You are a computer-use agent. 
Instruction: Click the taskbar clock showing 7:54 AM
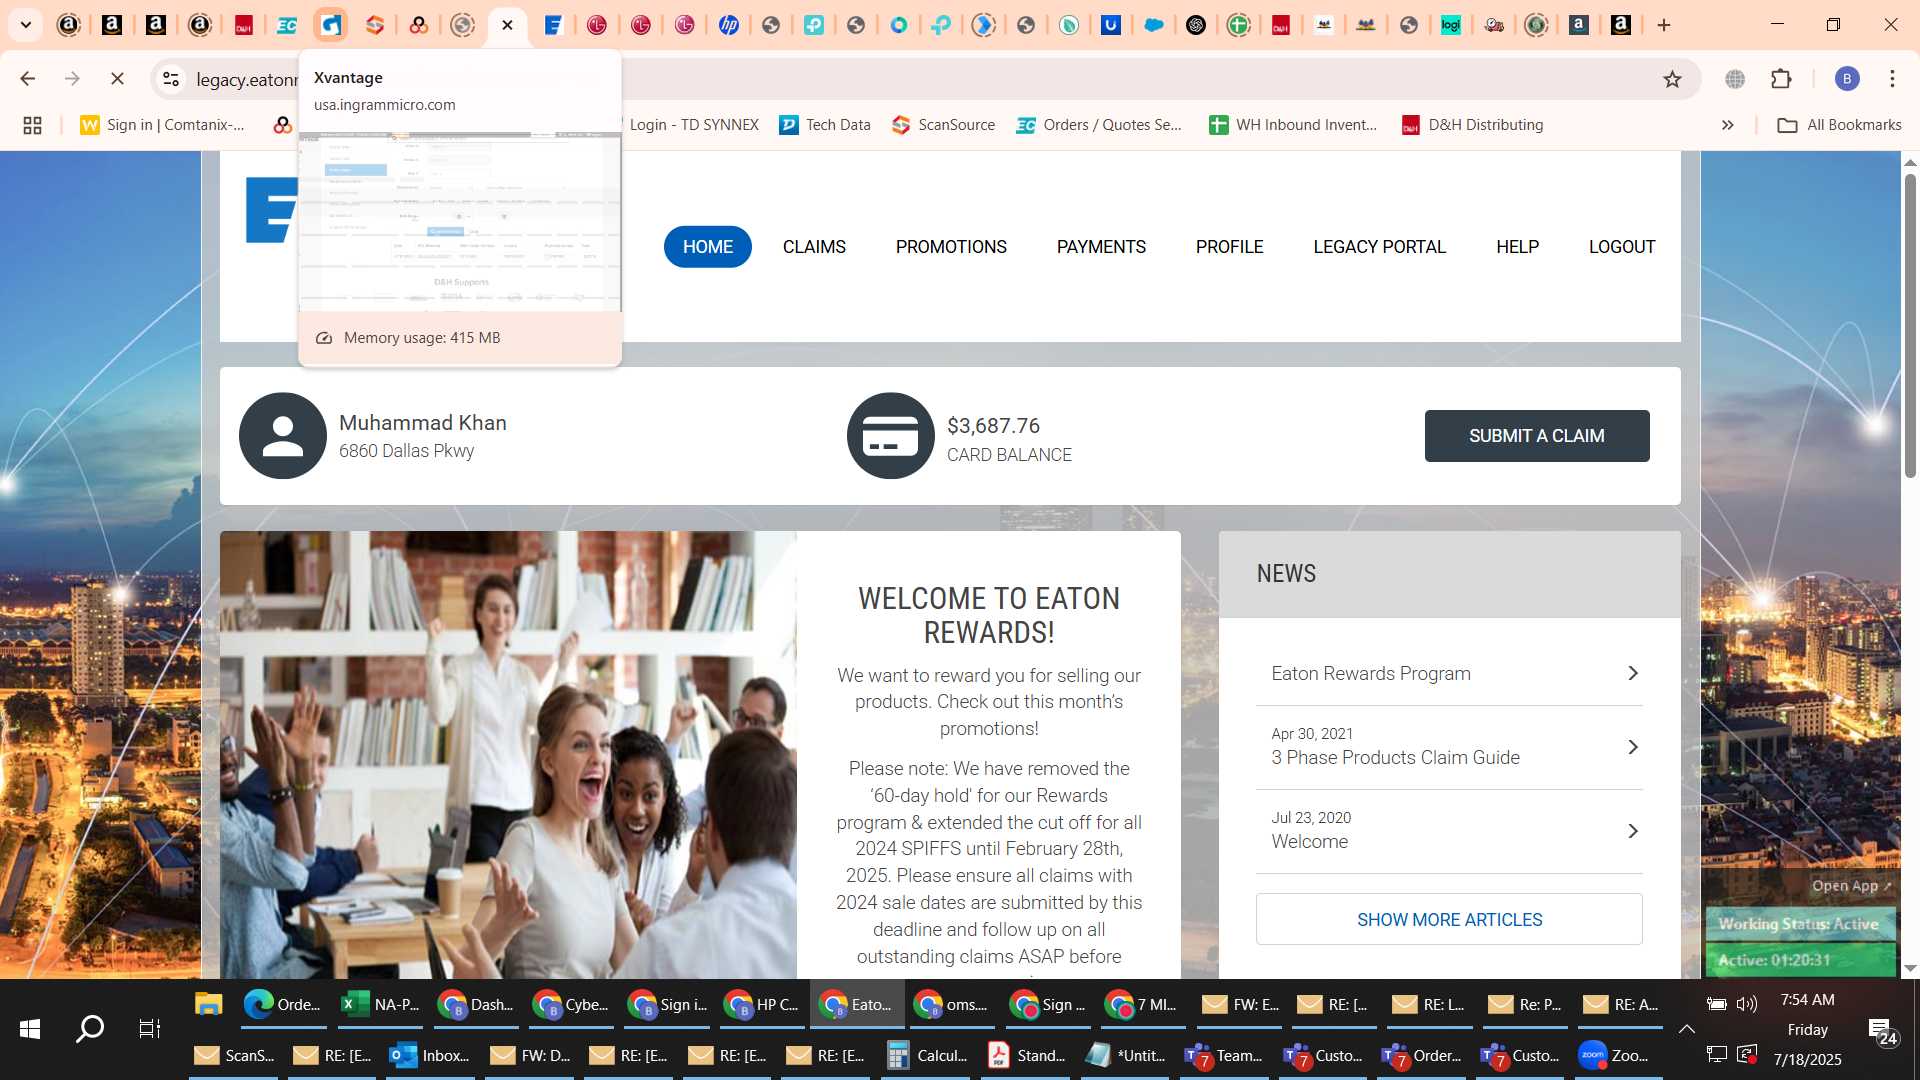pos(1807,1000)
